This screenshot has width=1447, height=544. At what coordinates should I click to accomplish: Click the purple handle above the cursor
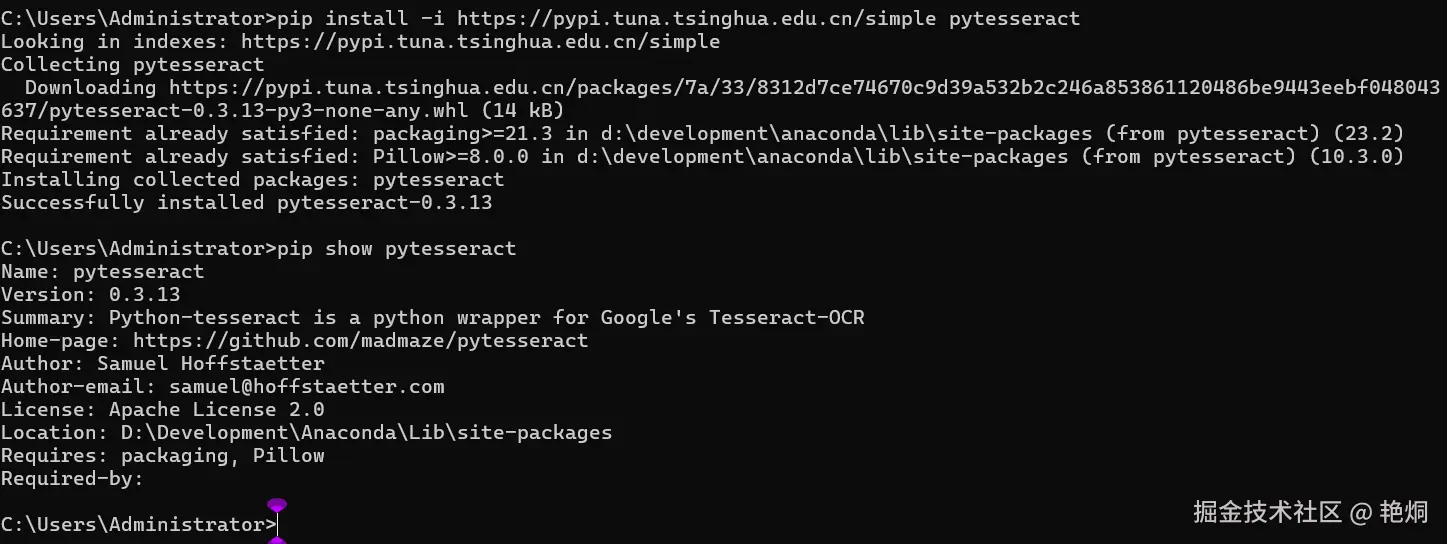(277, 505)
